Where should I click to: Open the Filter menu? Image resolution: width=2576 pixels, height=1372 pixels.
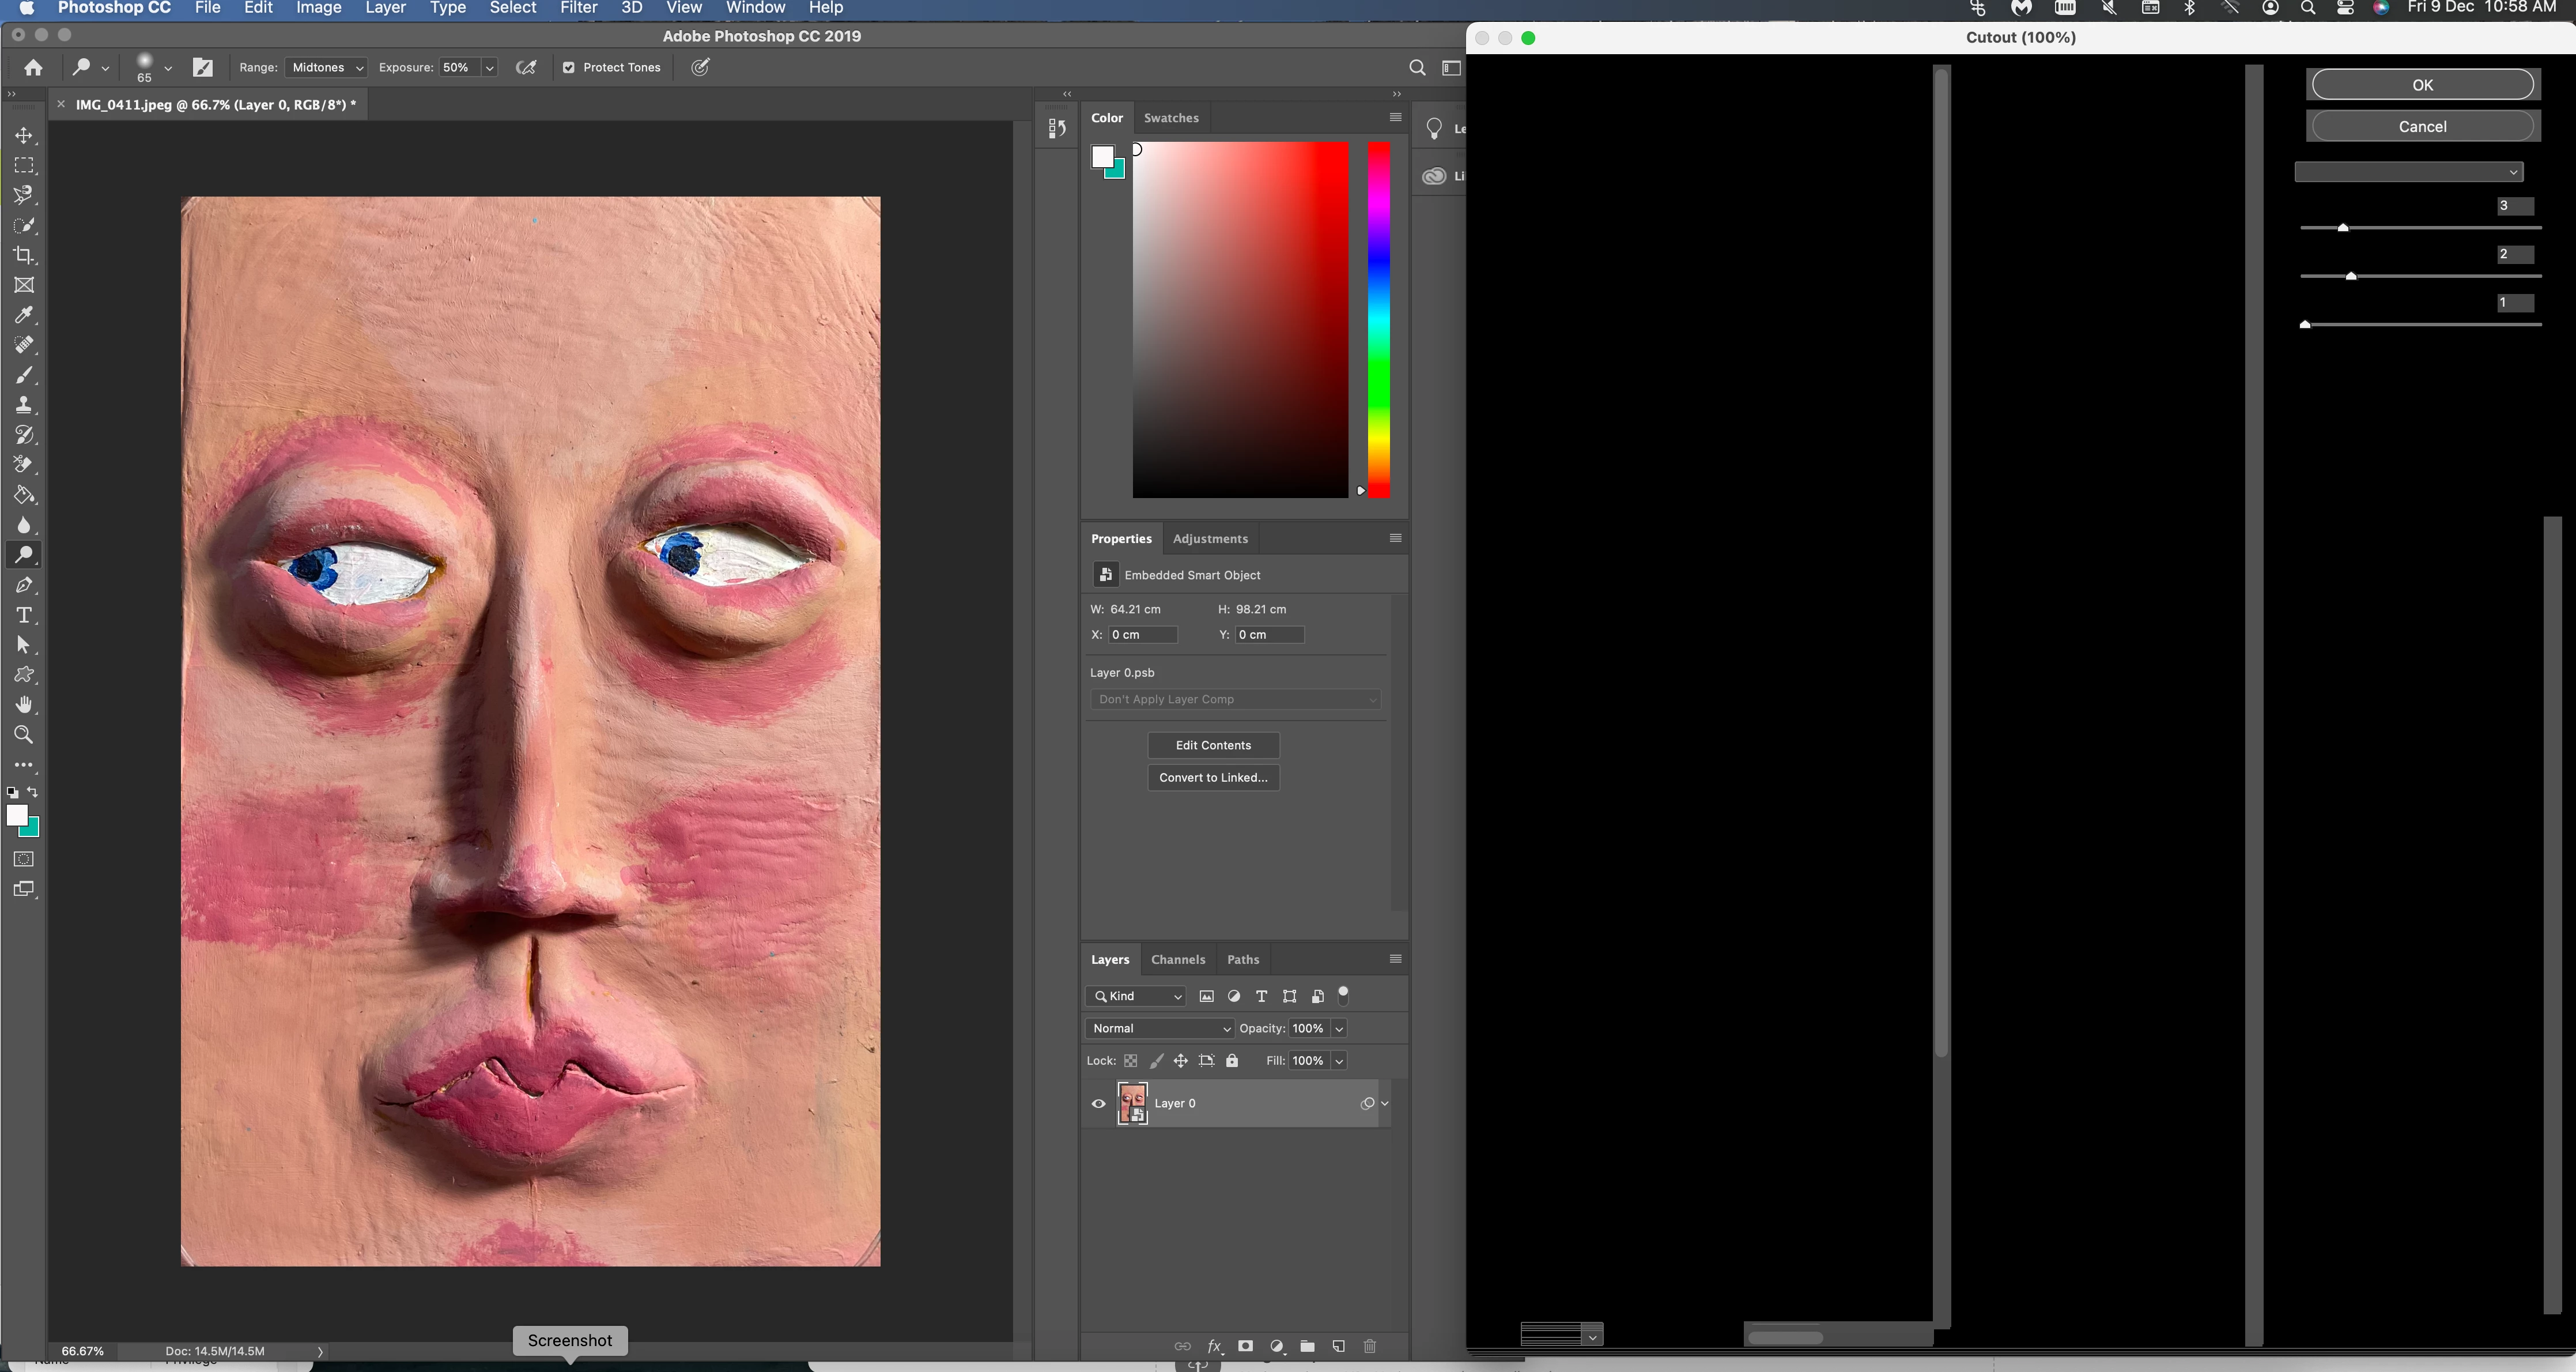[578, 8]
